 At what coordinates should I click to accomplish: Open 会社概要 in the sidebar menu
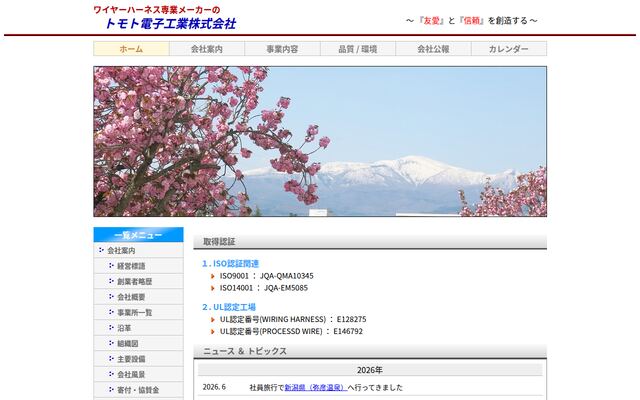click(x=138, y=297)
